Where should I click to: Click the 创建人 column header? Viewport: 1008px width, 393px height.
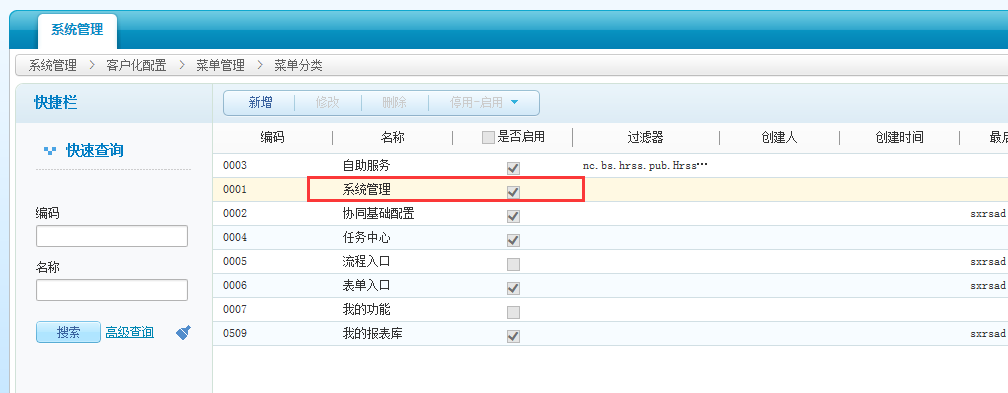(779, 137)
